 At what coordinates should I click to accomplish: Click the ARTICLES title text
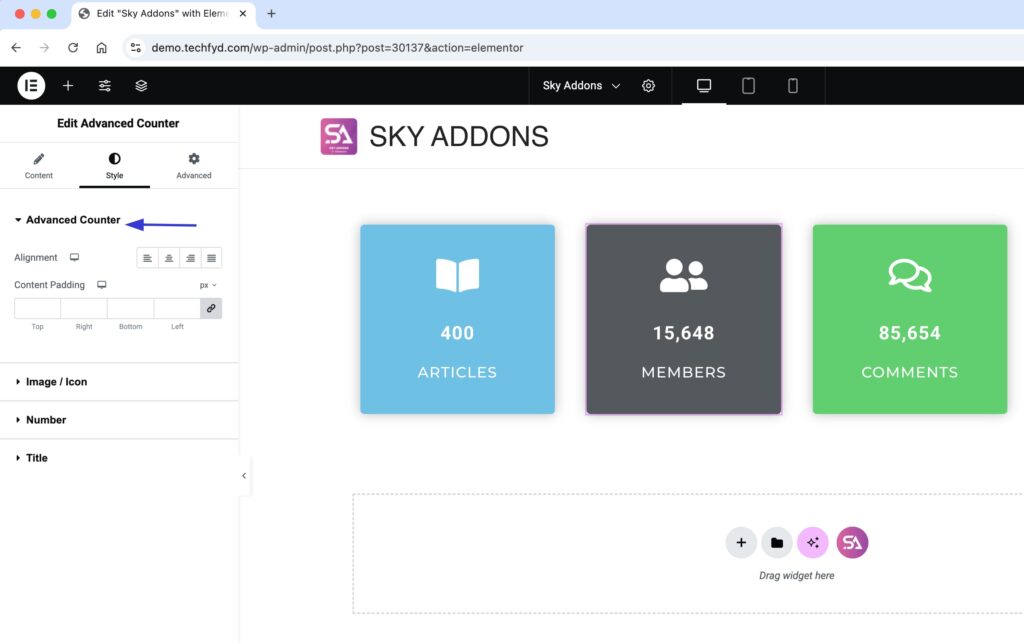(x=457, y=372)
